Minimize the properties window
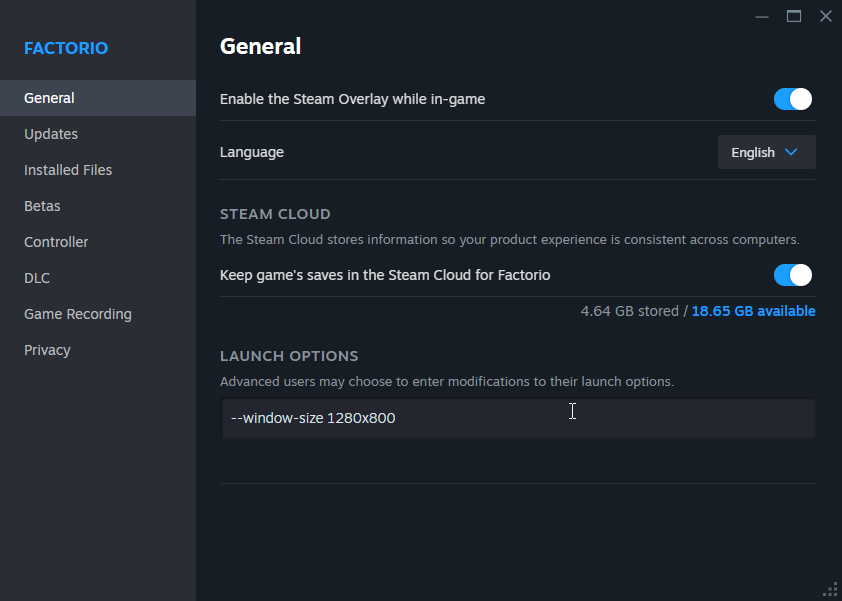This screenshot has width=842, height=601. tap(762, 16)
